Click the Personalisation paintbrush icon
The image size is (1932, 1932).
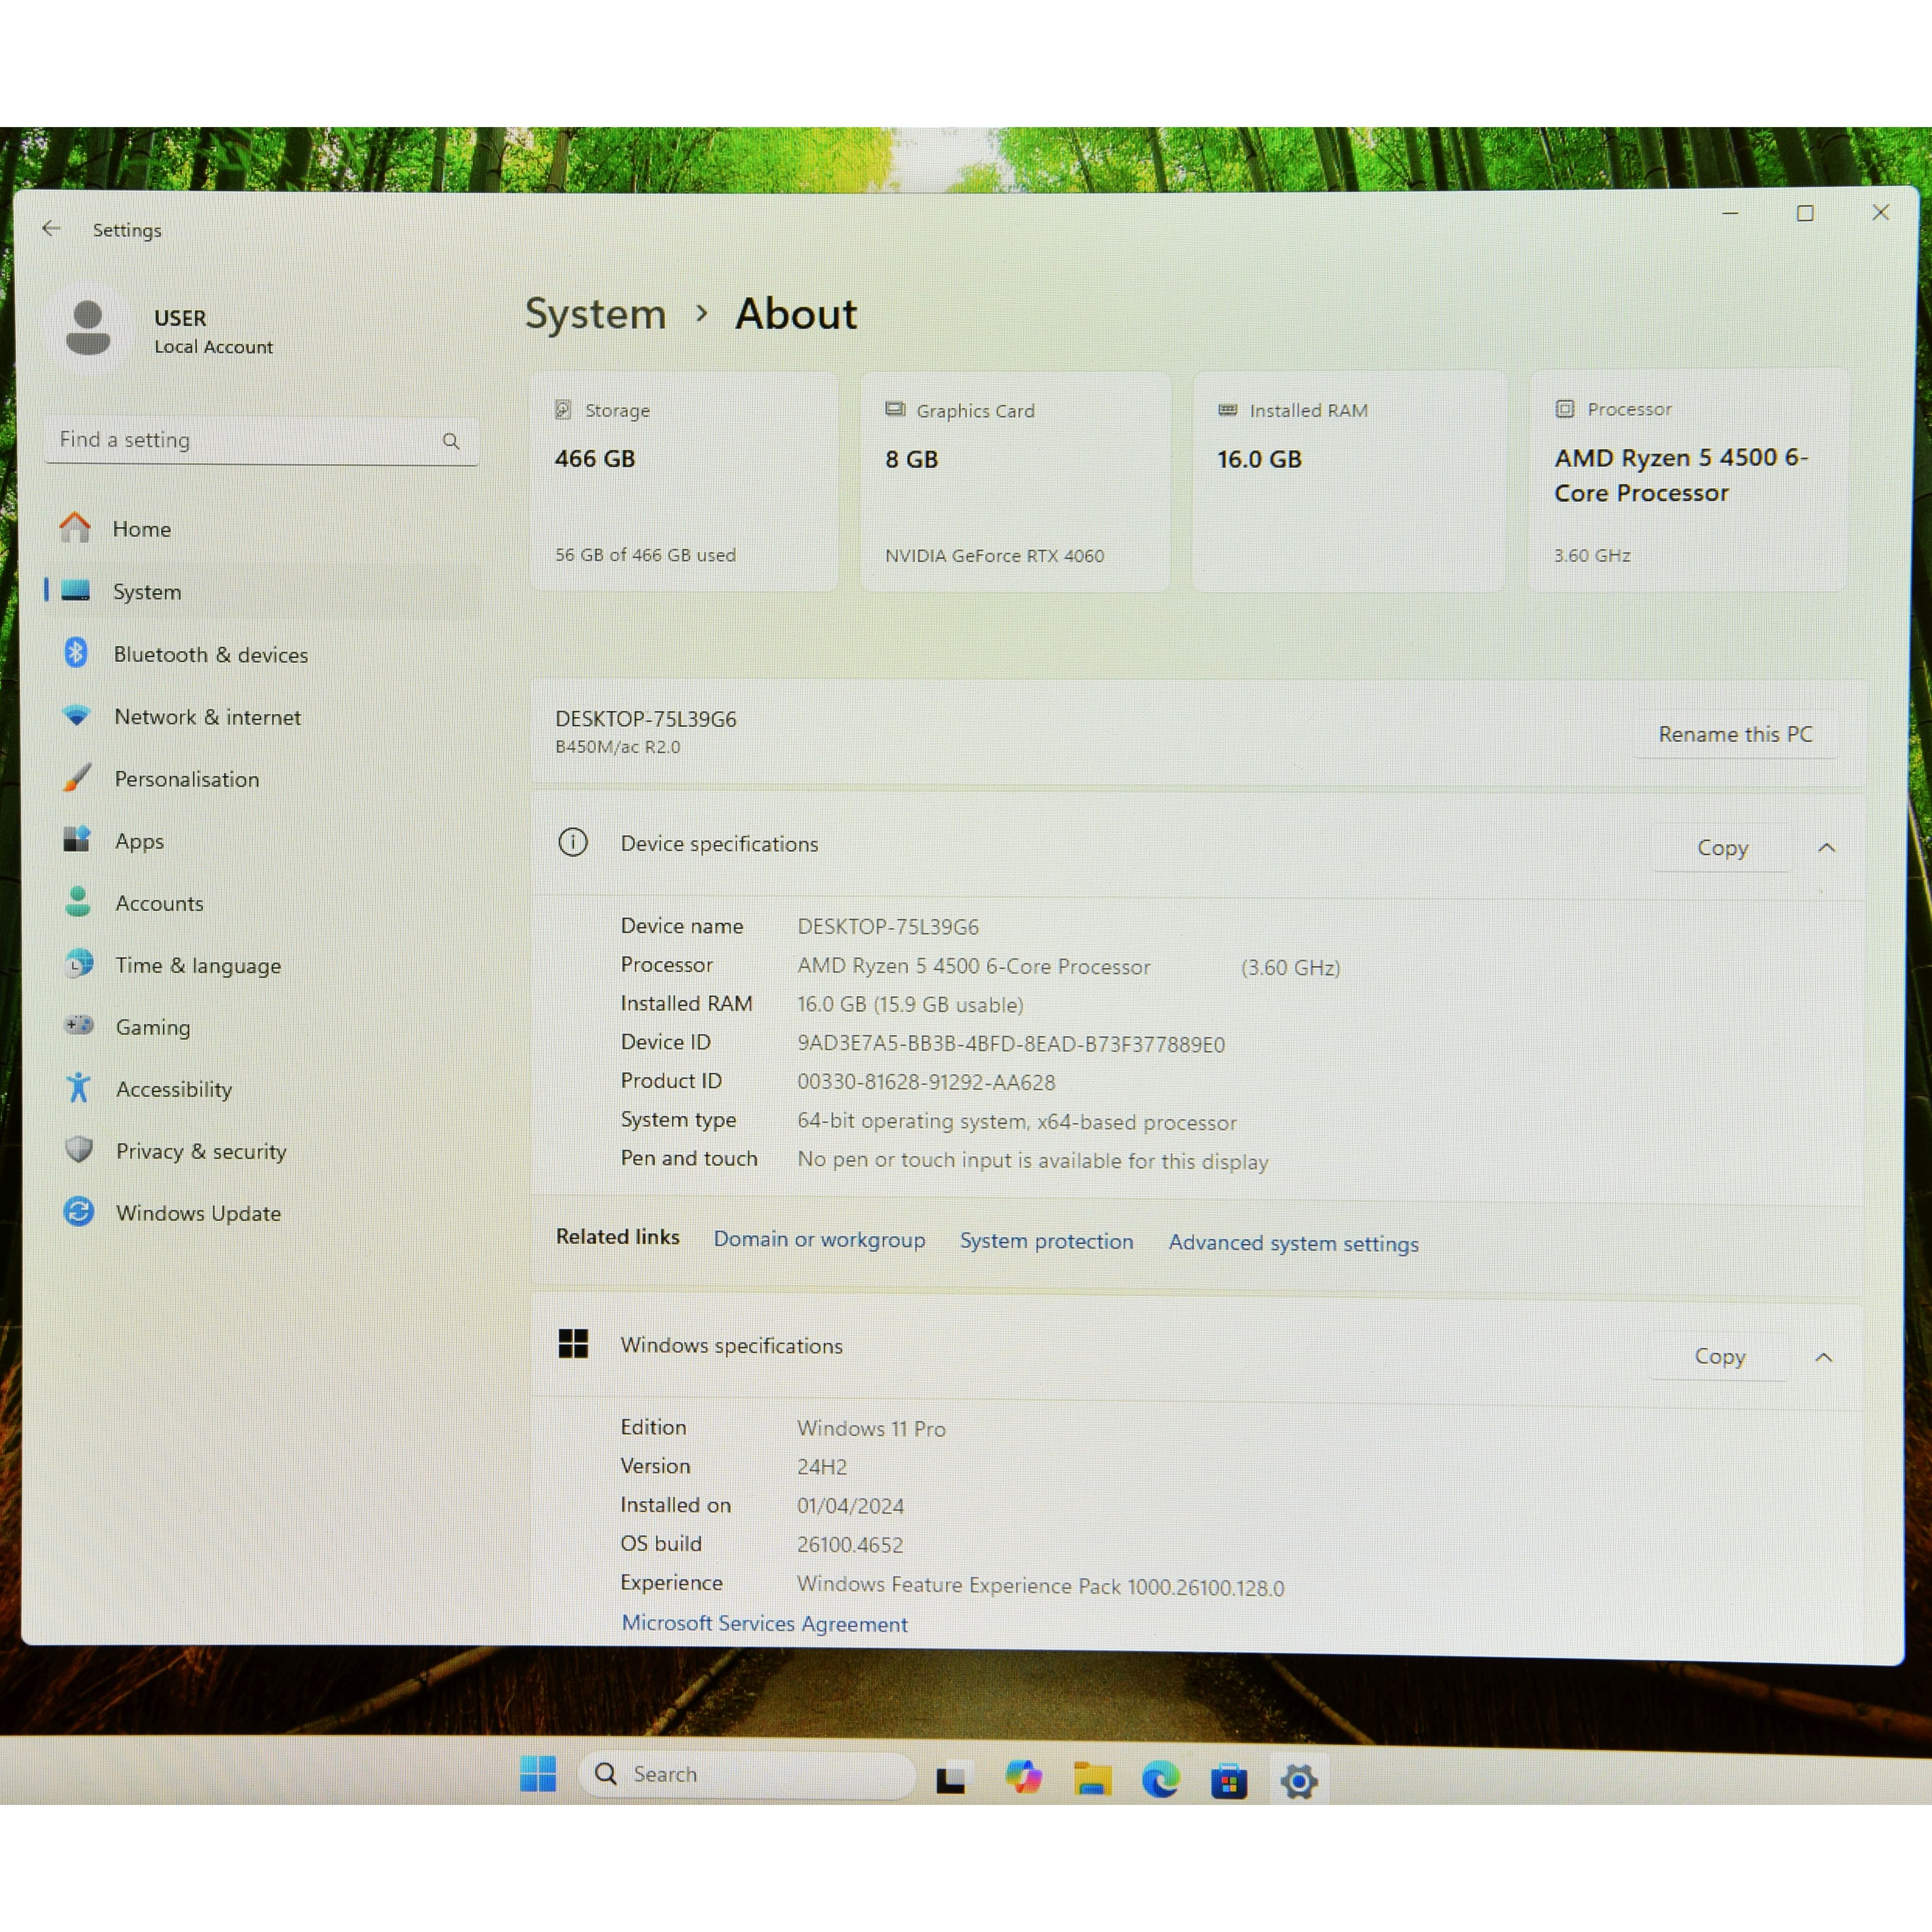pyautogui.click(x=76, y=778)
